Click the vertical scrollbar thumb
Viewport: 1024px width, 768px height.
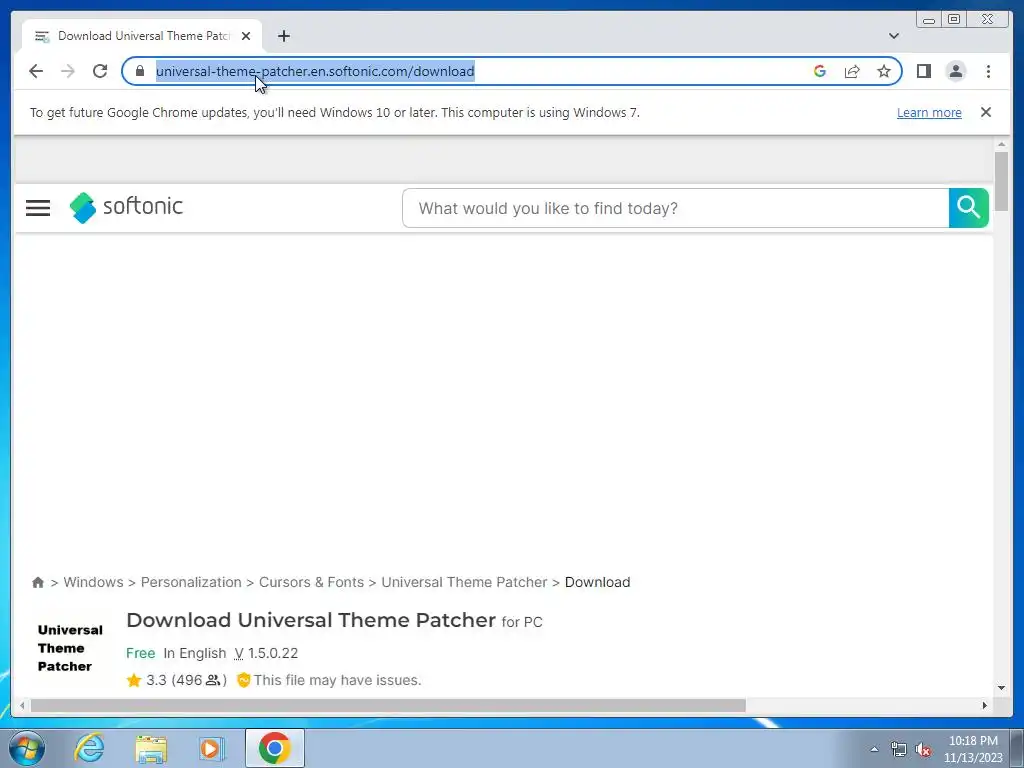tap(1001, 181)
